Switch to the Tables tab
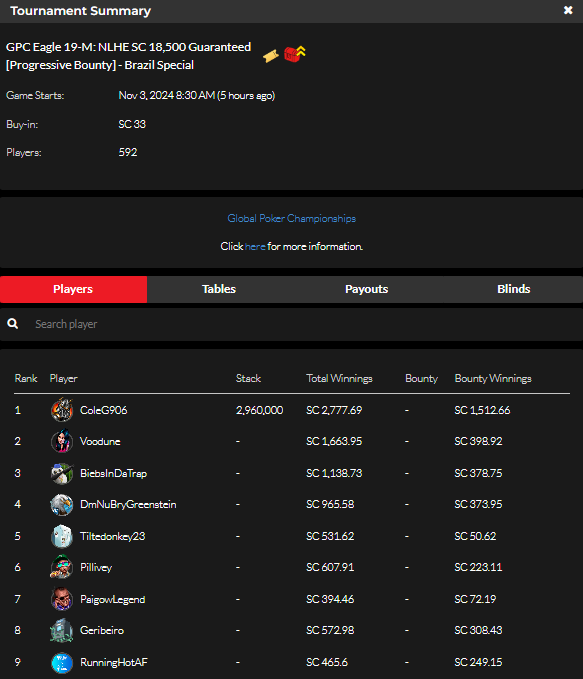The image size is (583, 679). pyautogui.click(x=219, y=289)
